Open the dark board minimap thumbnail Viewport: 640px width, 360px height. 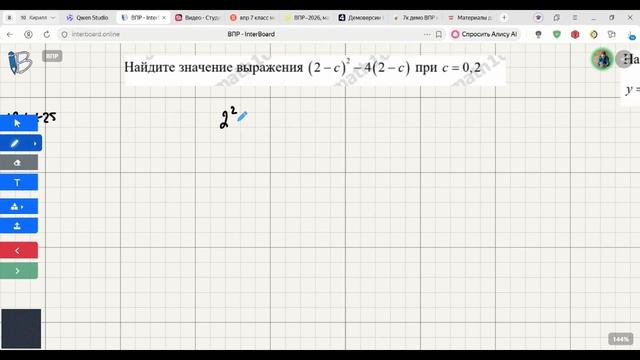point(21,329)
